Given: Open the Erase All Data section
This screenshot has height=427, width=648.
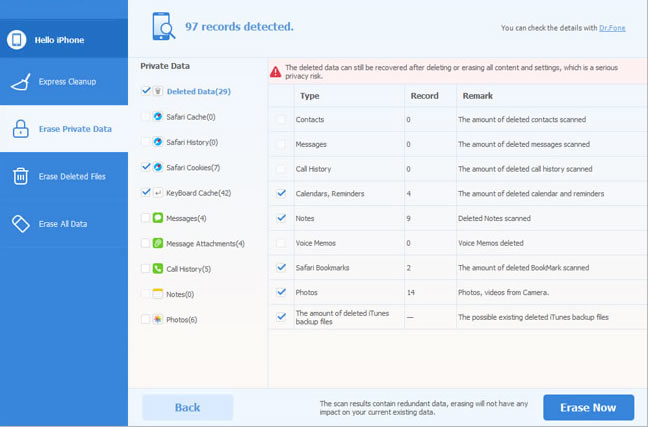Looking at the screenshot, I should click(64, 224).
